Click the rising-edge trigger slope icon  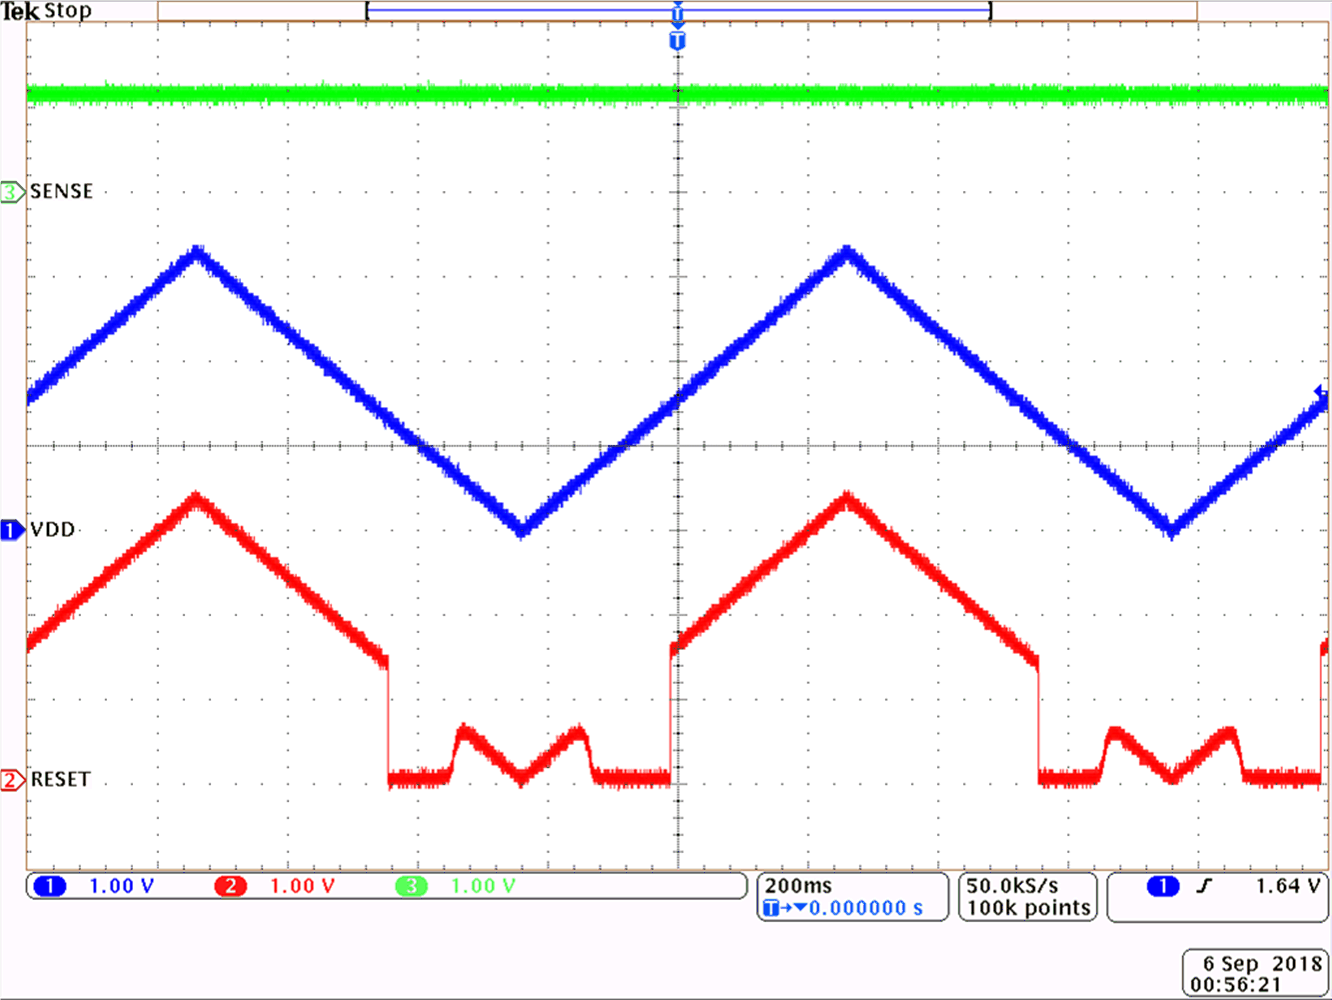click(x=1206, y=885)
